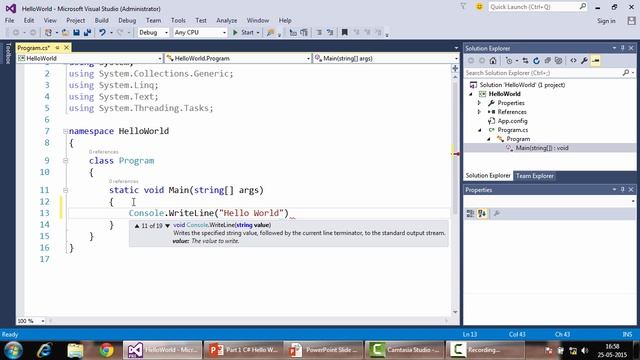Switch to the Team Explorer tab

(x=535, y=176)
